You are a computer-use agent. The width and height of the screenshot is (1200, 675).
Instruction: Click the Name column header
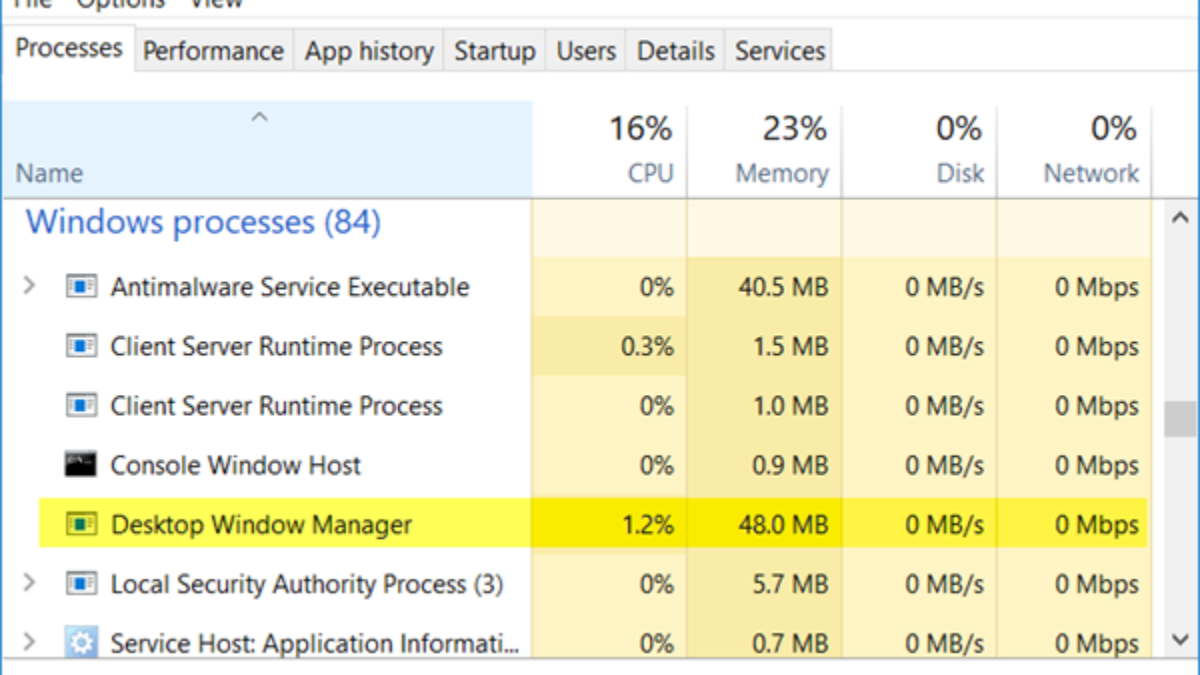tap(49, 172)
